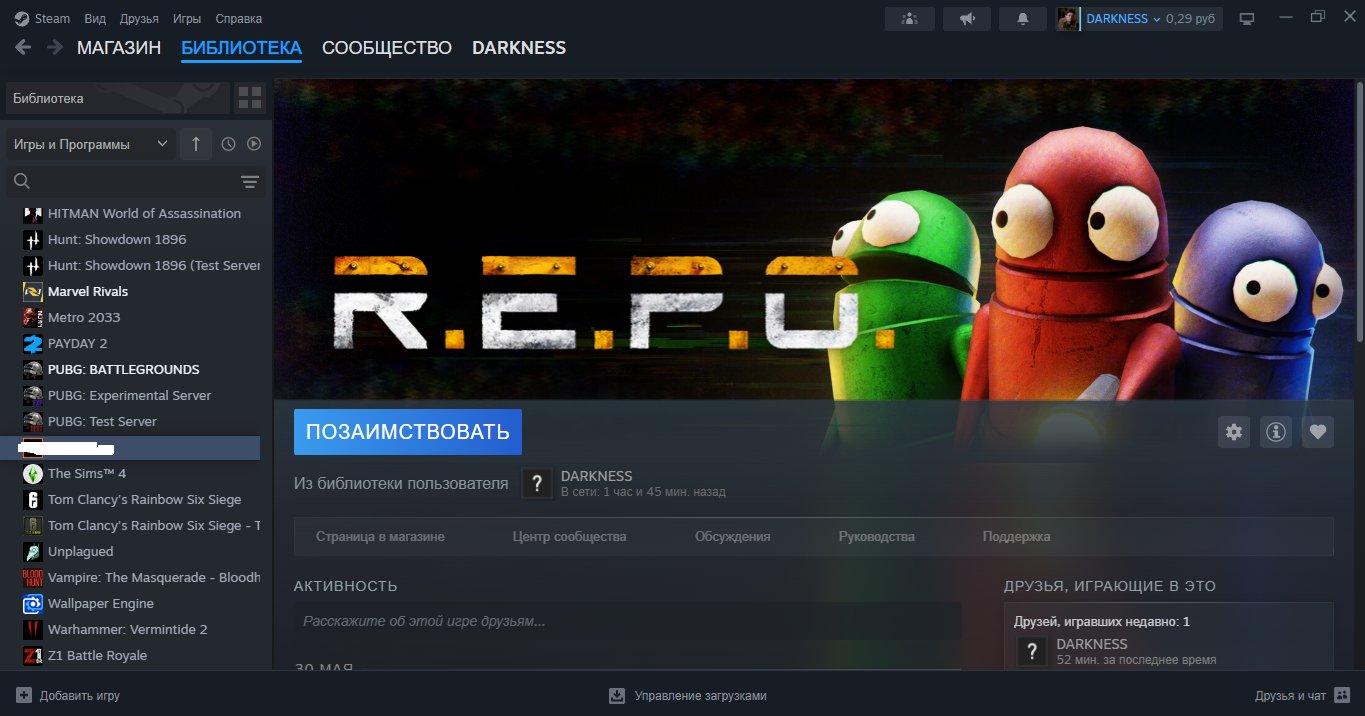Click lender DARKNESS question-mark avatar
The width and height of the screenshot is (1365, 716).
coord(537,483)
